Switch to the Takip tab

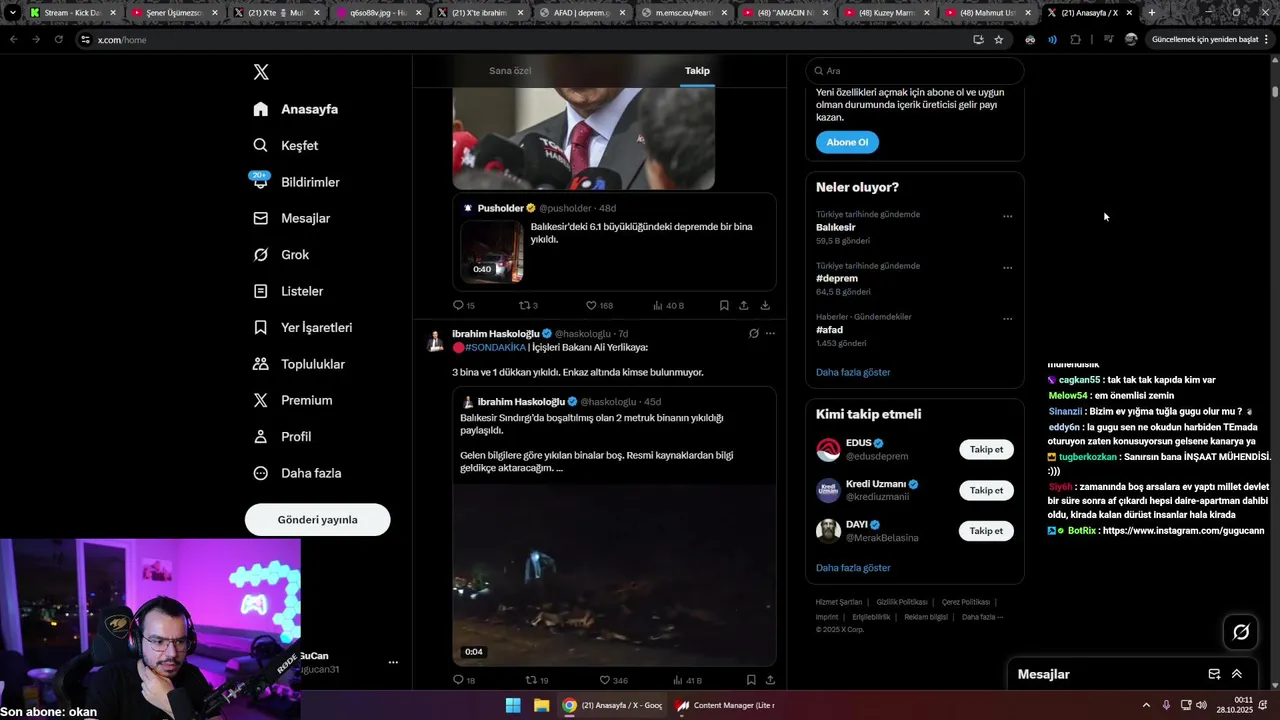coord(697,71)
